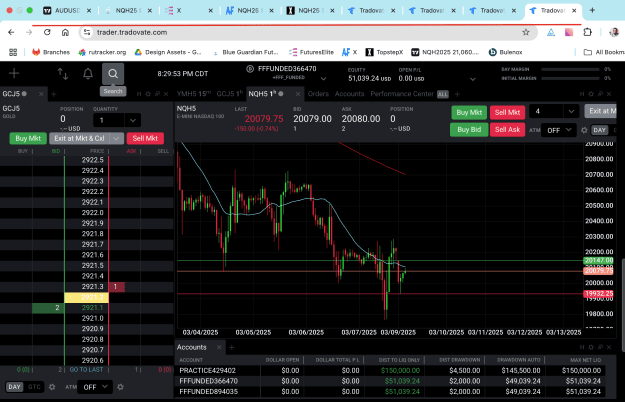Open Accounts panel settings gear icon

591,347
